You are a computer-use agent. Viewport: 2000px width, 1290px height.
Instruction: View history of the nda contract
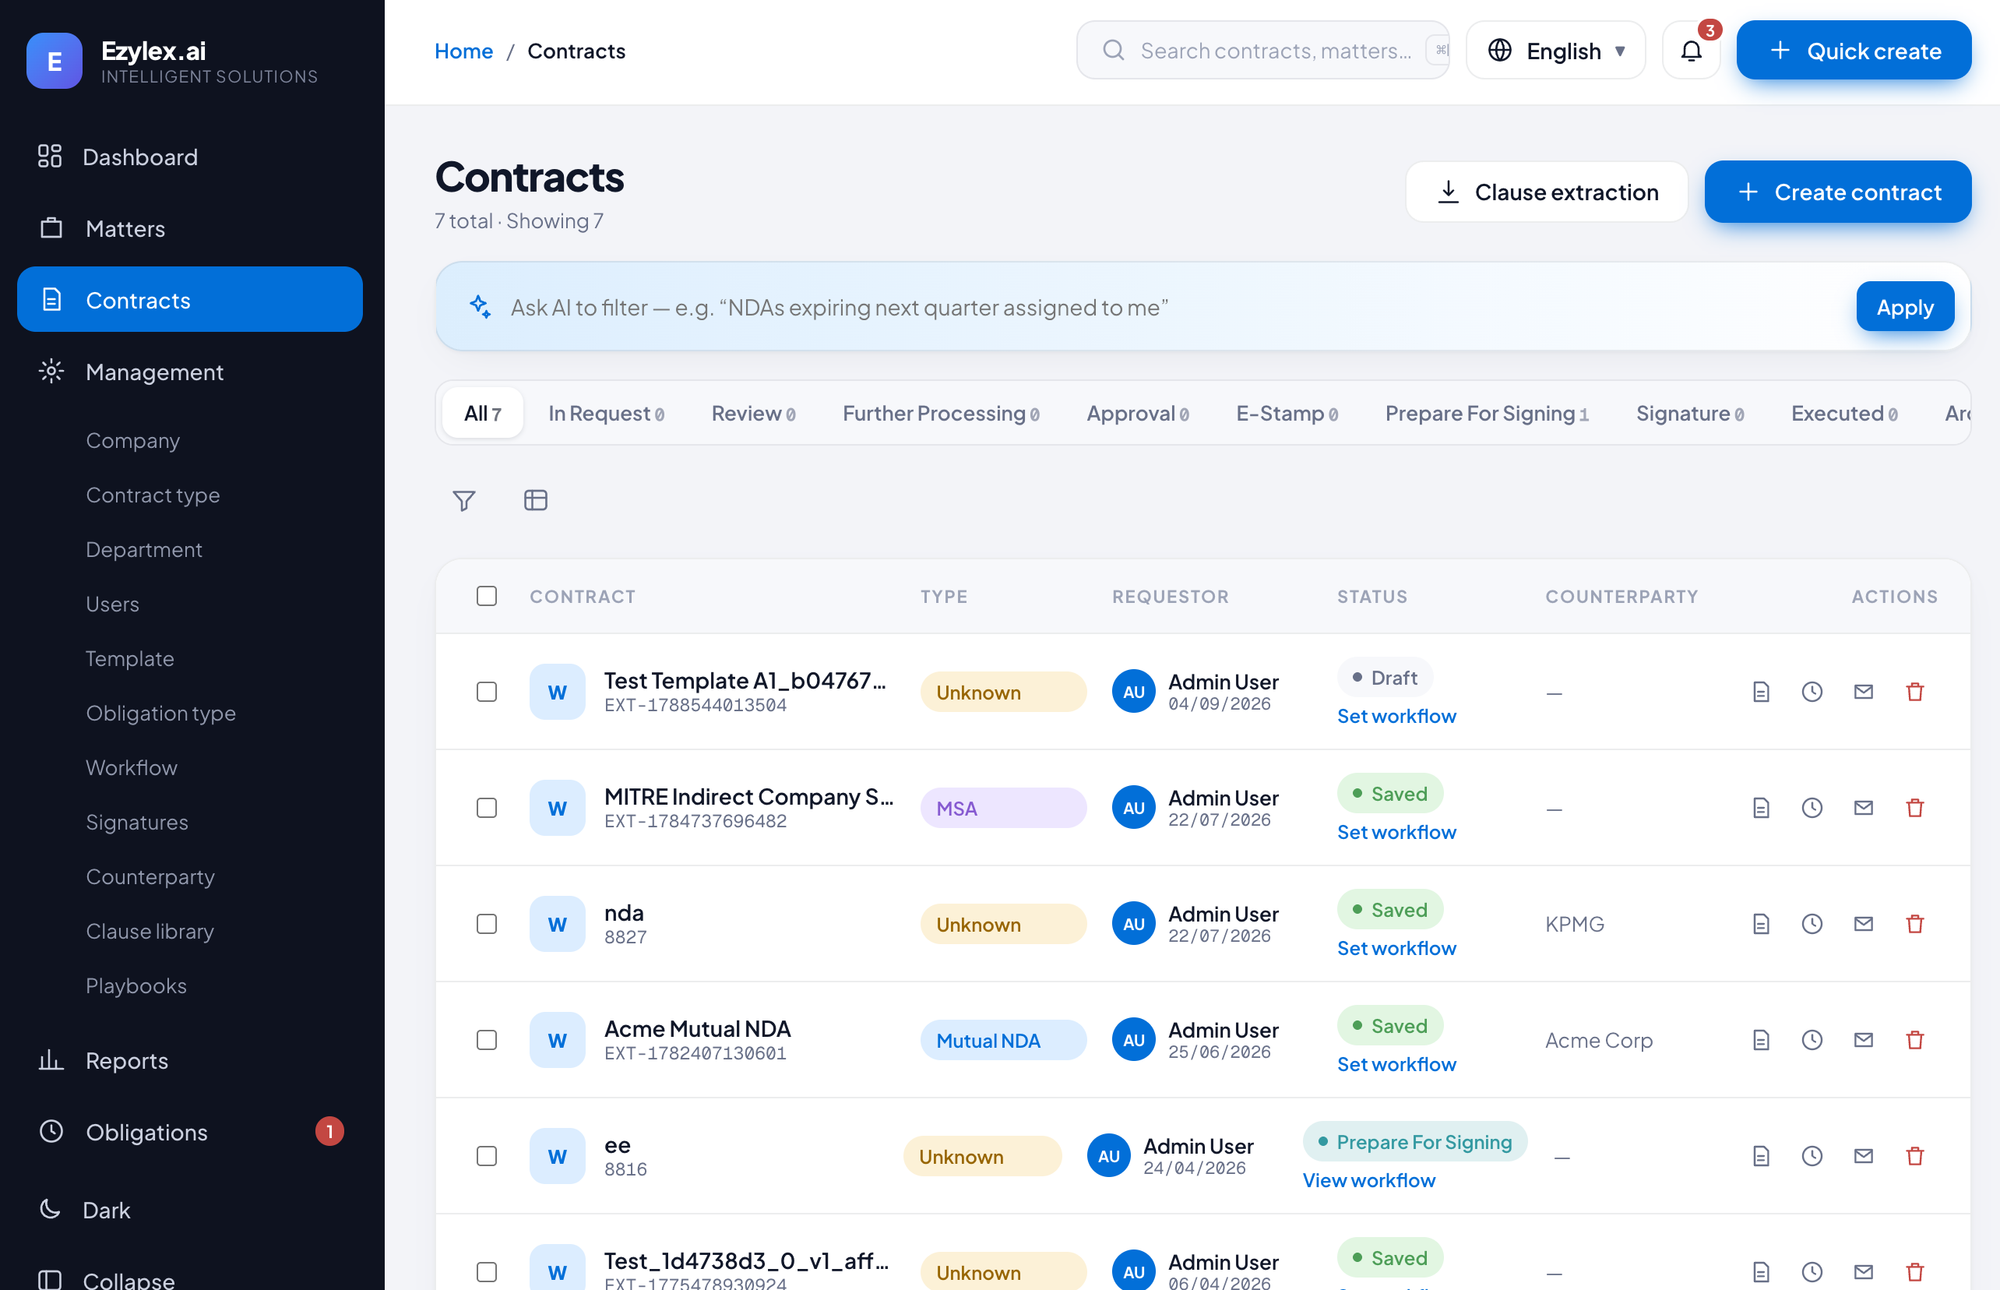tap(1812, 924)
